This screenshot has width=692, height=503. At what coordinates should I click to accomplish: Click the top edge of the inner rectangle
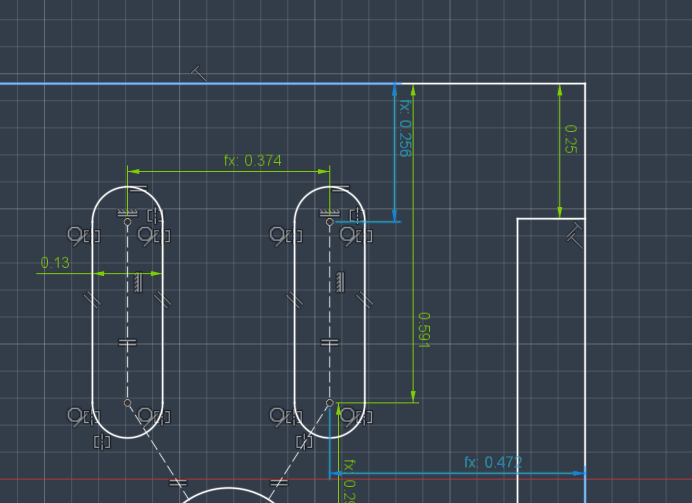pyautogui.click(x=551, y=218)
